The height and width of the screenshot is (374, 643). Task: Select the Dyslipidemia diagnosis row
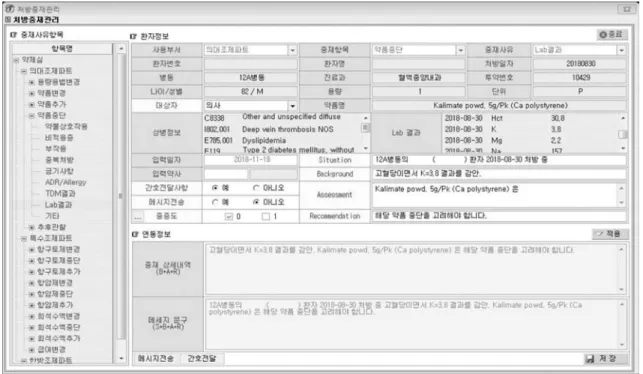[283, 140]
